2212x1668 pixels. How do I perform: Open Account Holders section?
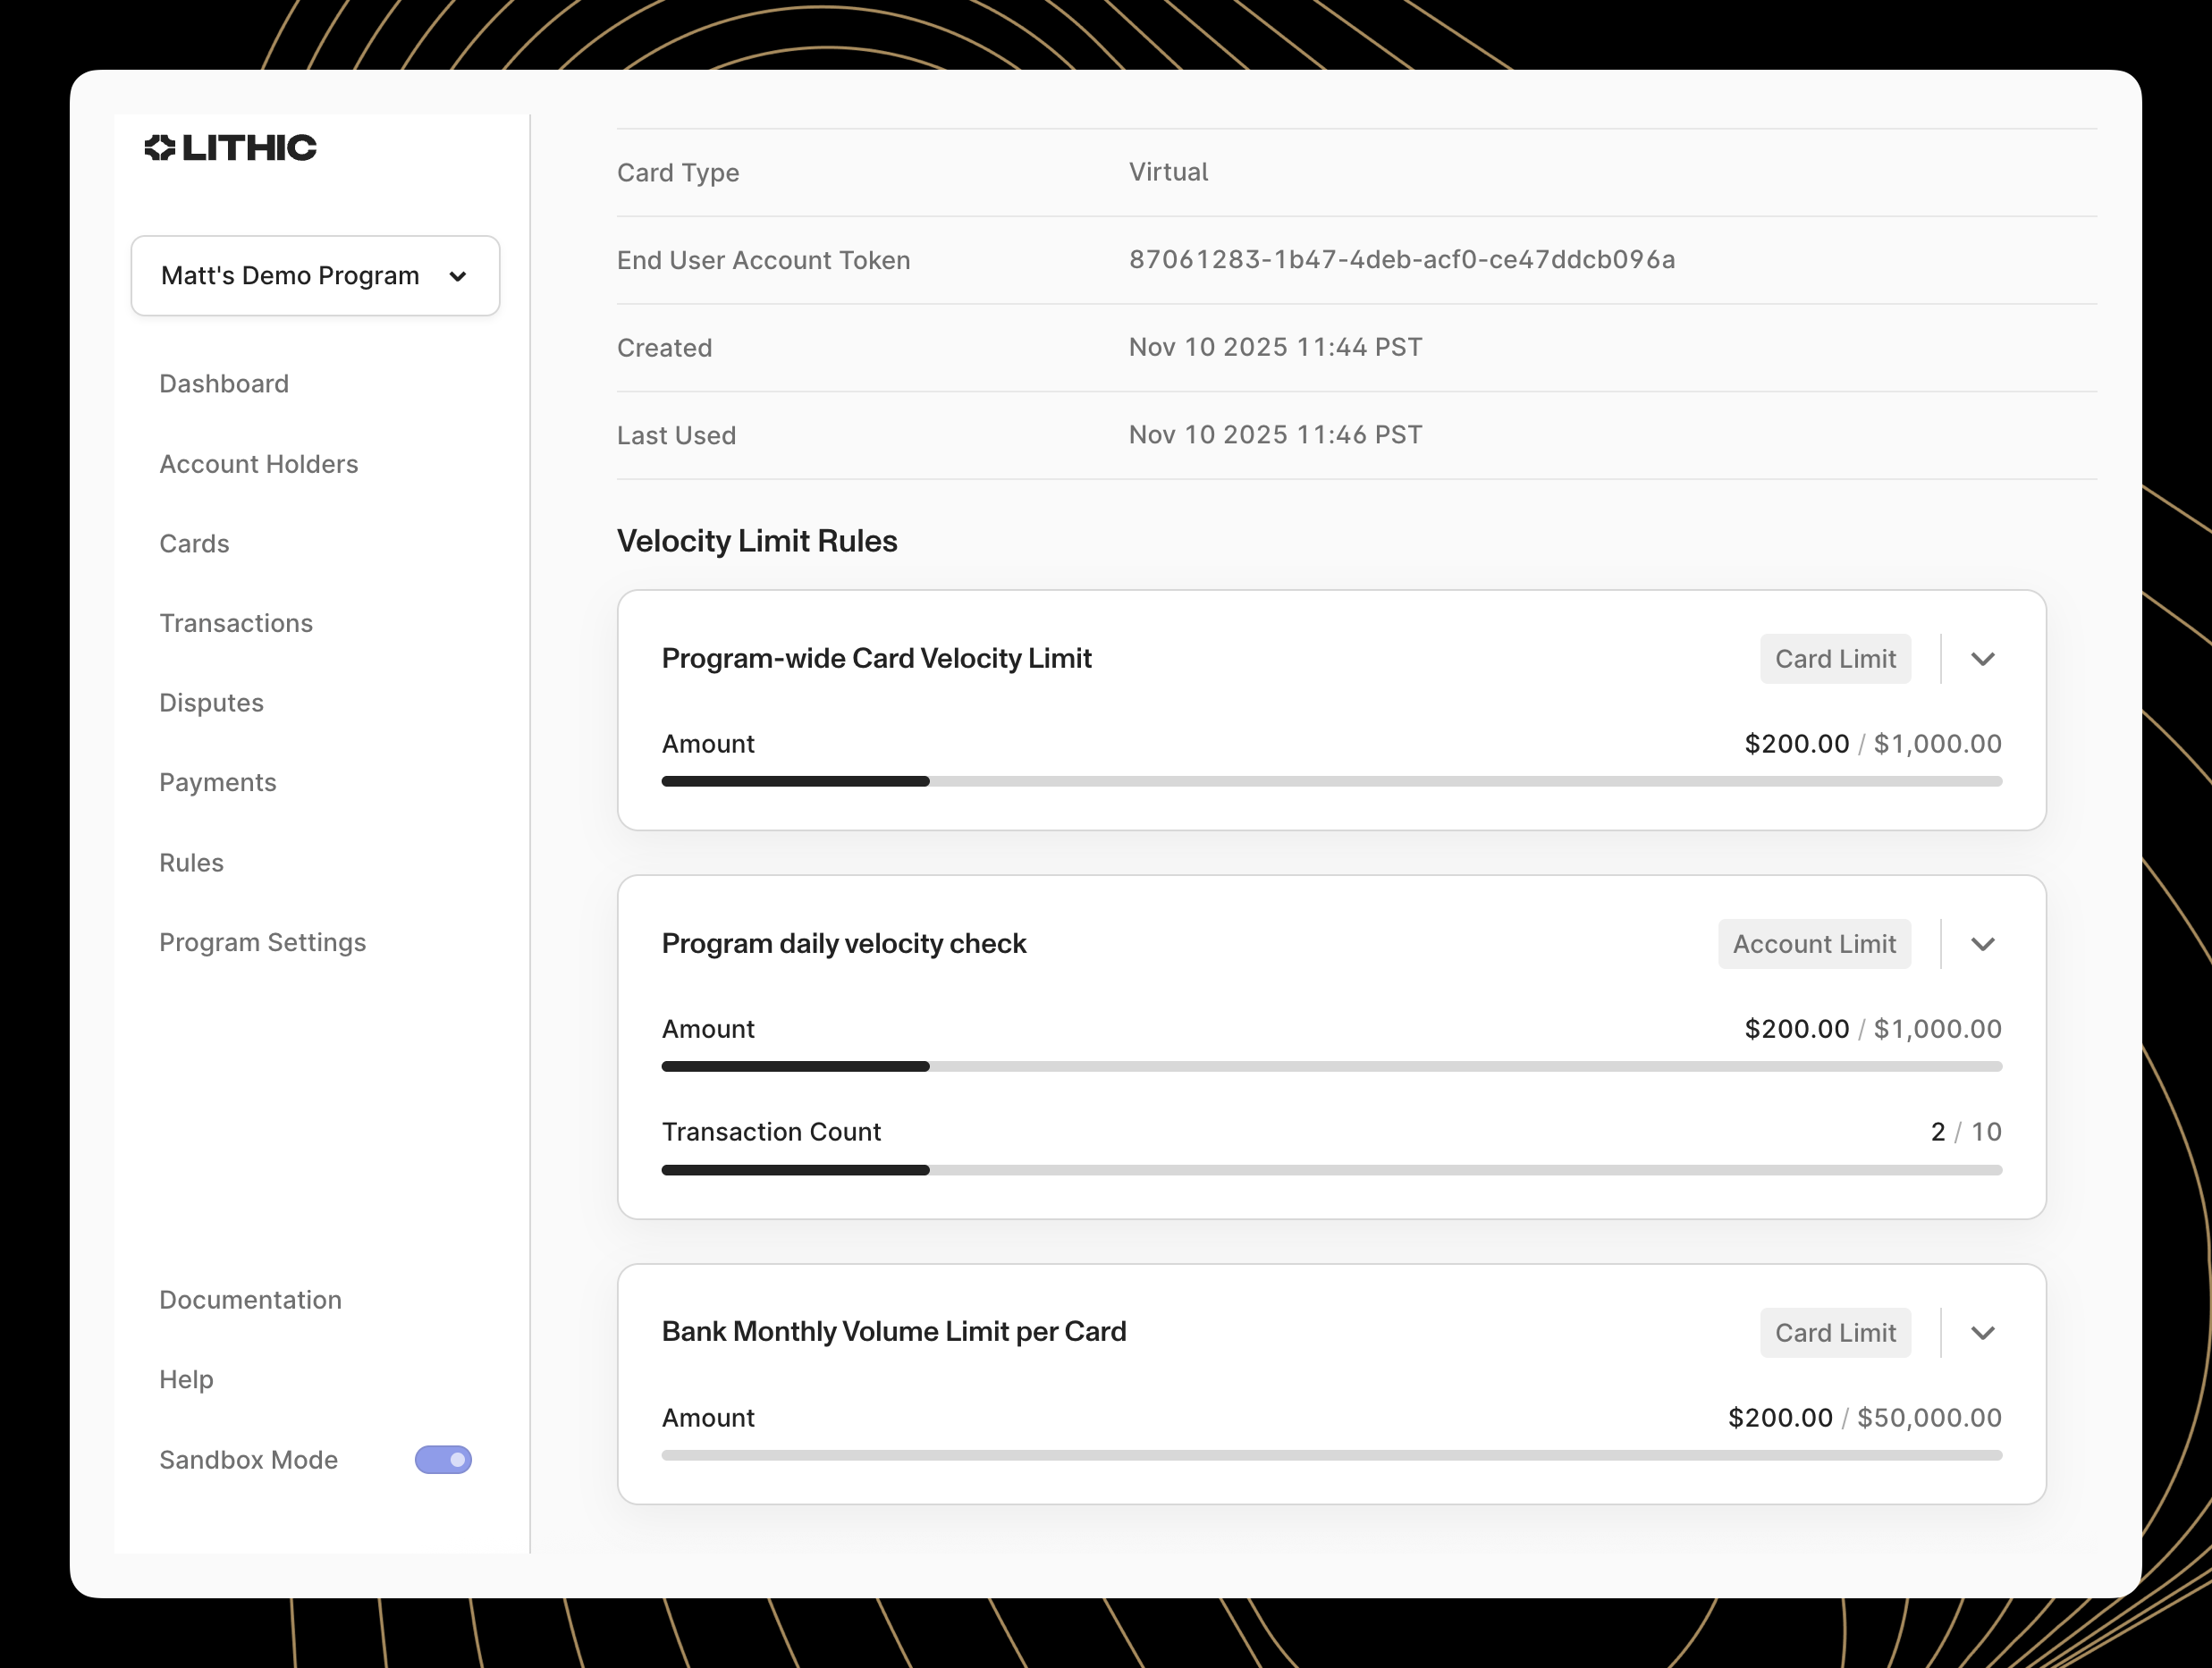(258, 464)
